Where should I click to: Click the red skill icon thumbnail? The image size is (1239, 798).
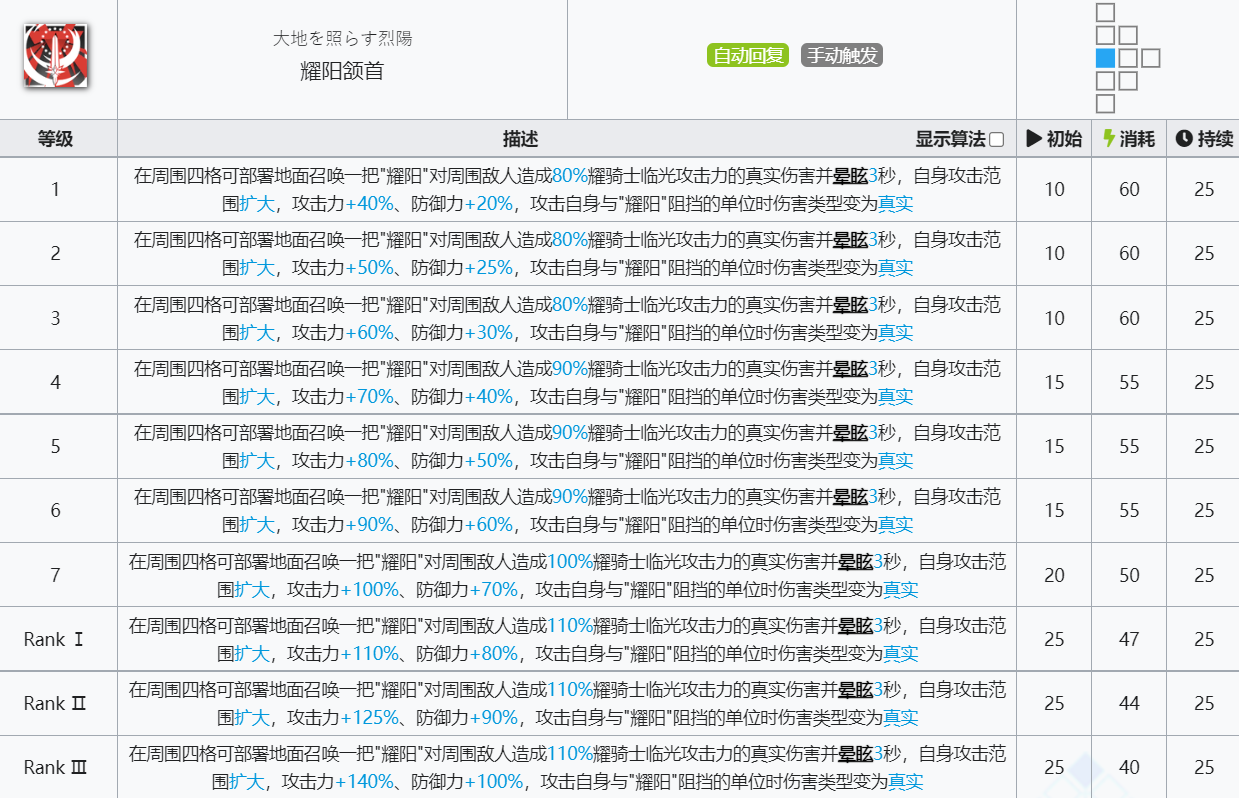(56, 56)
